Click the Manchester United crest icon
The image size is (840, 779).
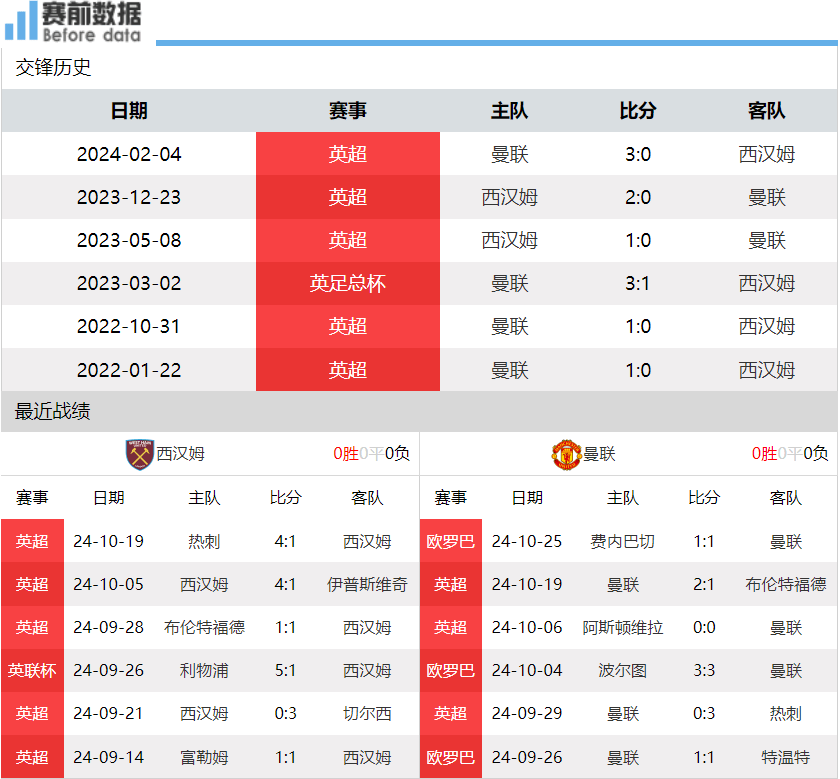click(566, 455)
